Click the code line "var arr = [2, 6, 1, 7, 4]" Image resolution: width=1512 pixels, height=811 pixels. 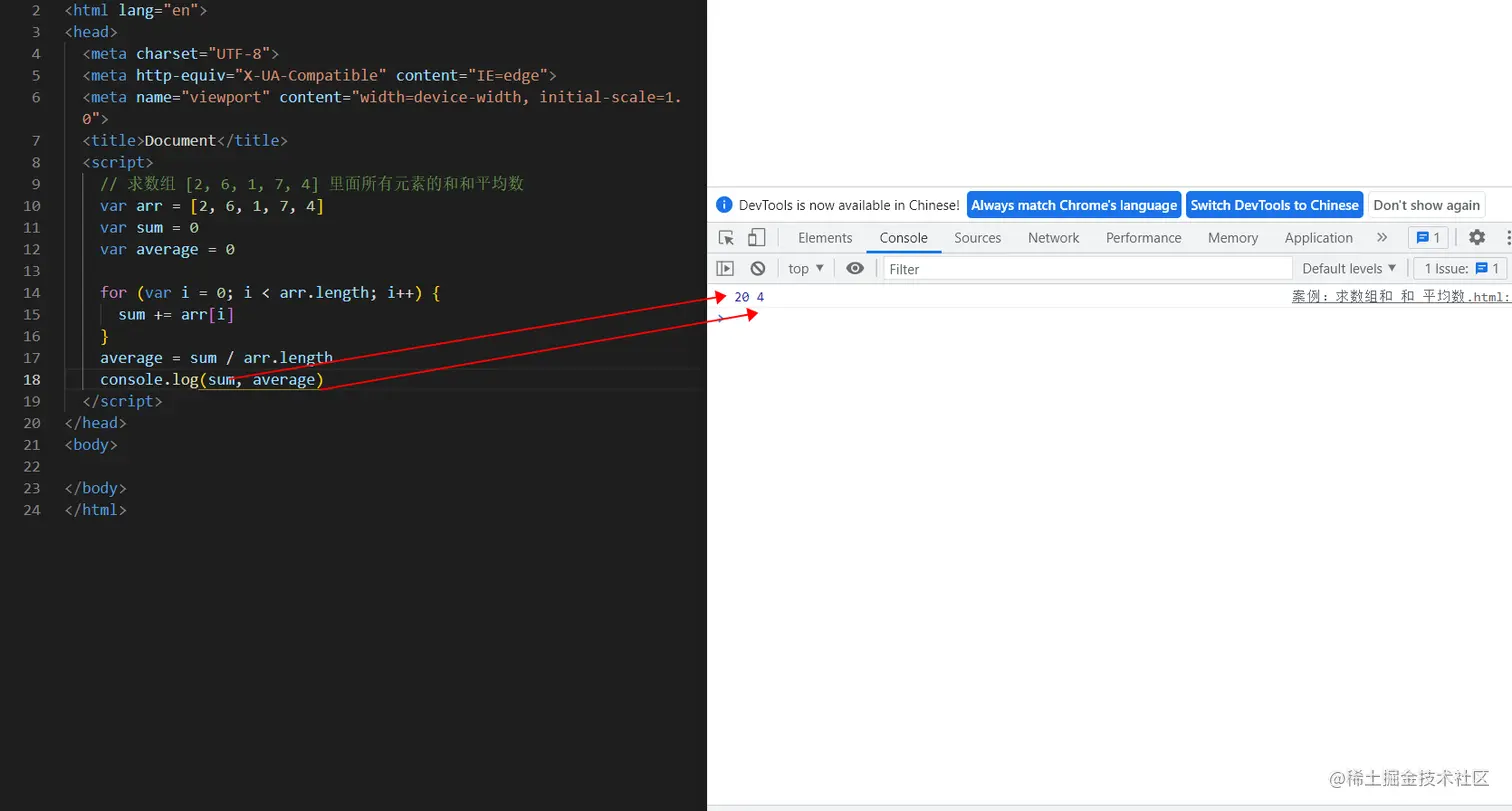212,206
